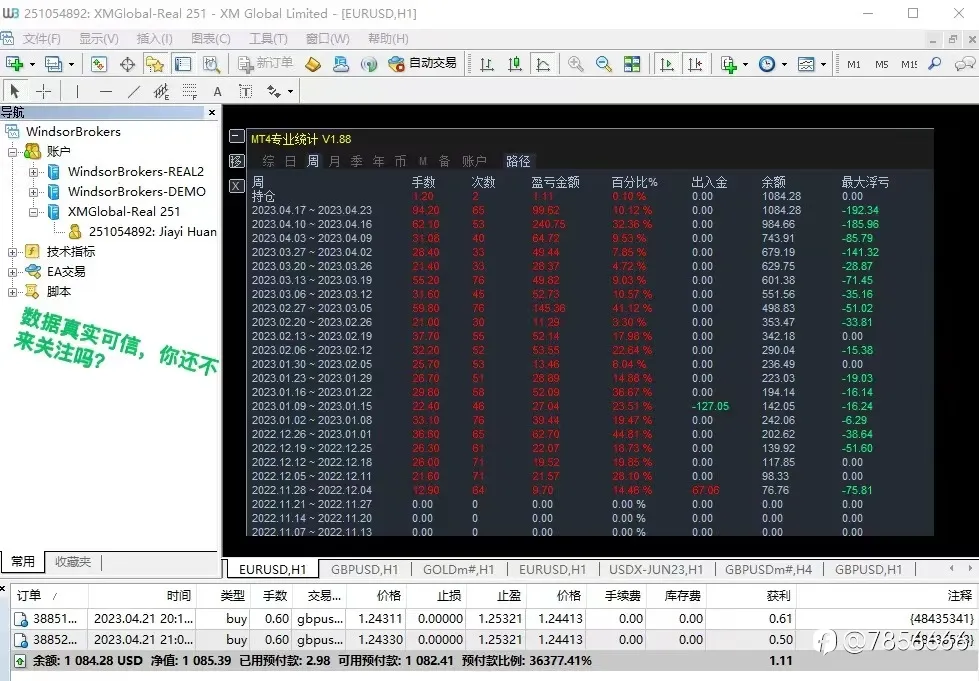Open the Indicators dropdown arrow
This screenshot has width=979, height=681.
[745, 64]
